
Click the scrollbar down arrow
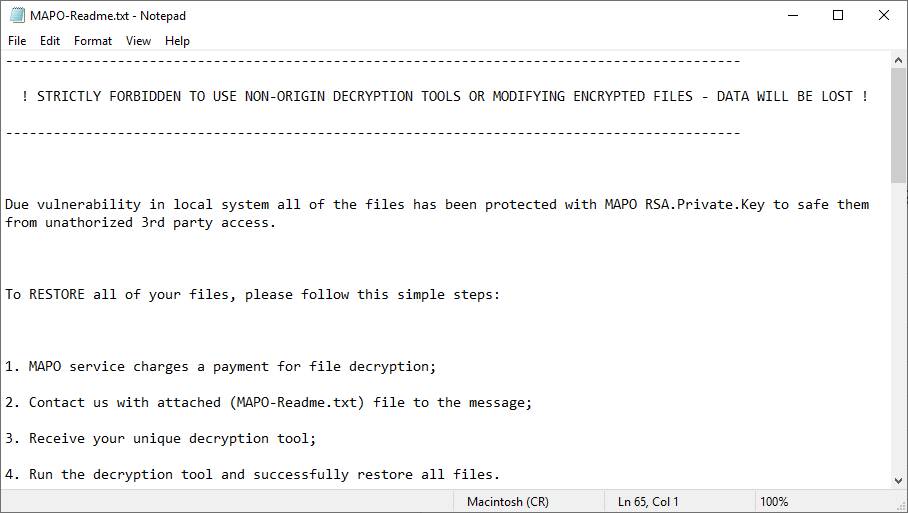pyautogui.click(x=899, y=481)
